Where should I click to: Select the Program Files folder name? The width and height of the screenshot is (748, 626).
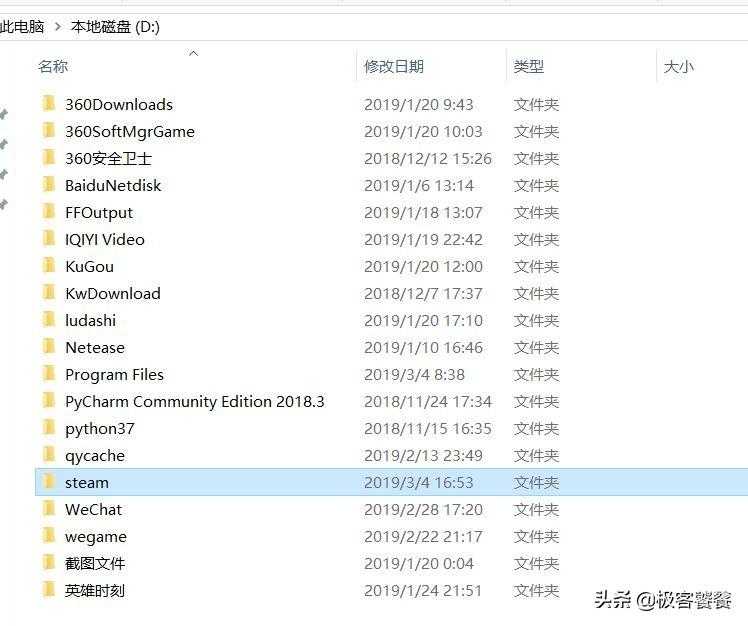(114, 374)
